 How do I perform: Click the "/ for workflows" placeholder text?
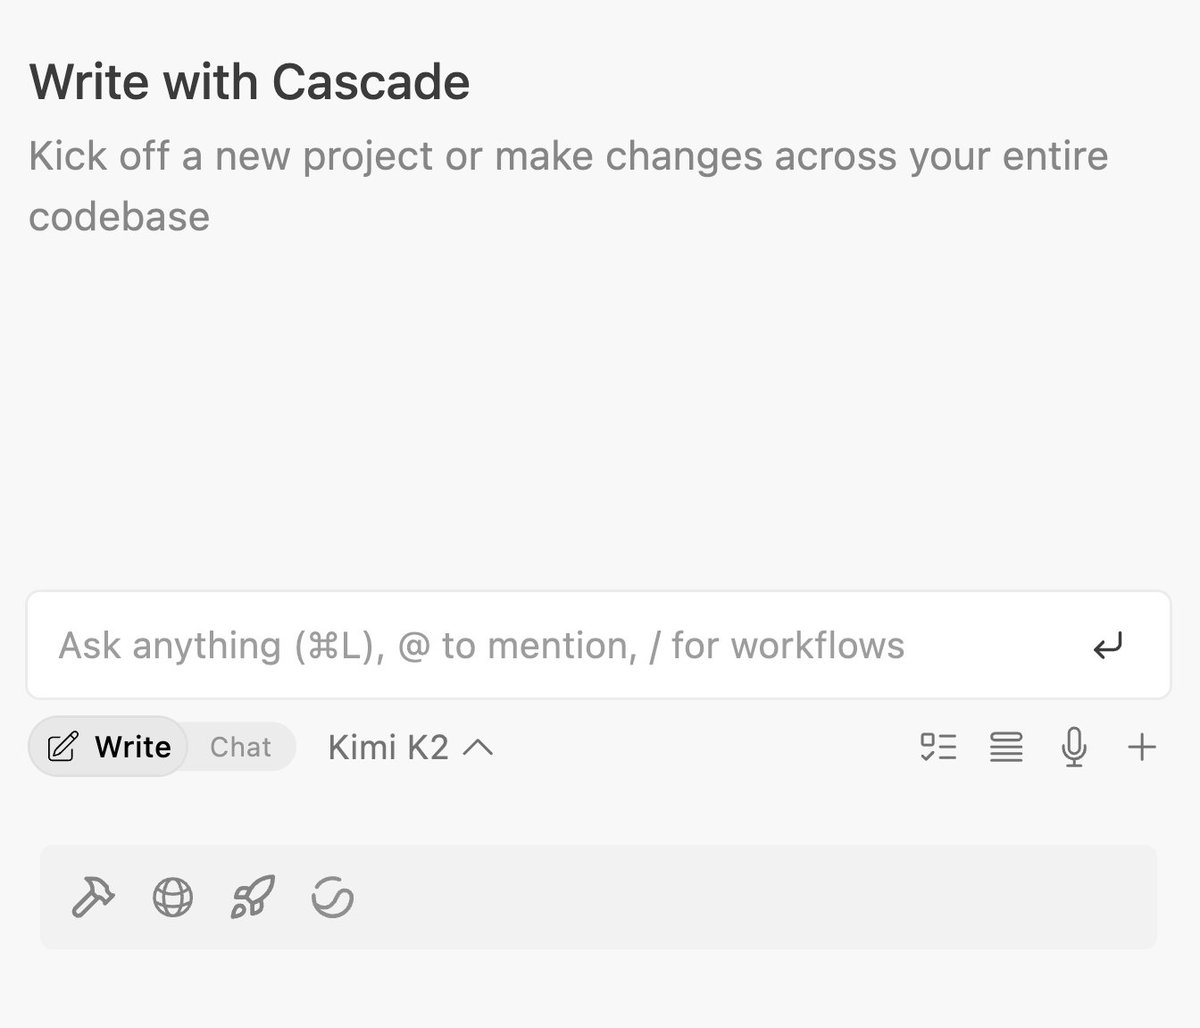click(776, 646)
